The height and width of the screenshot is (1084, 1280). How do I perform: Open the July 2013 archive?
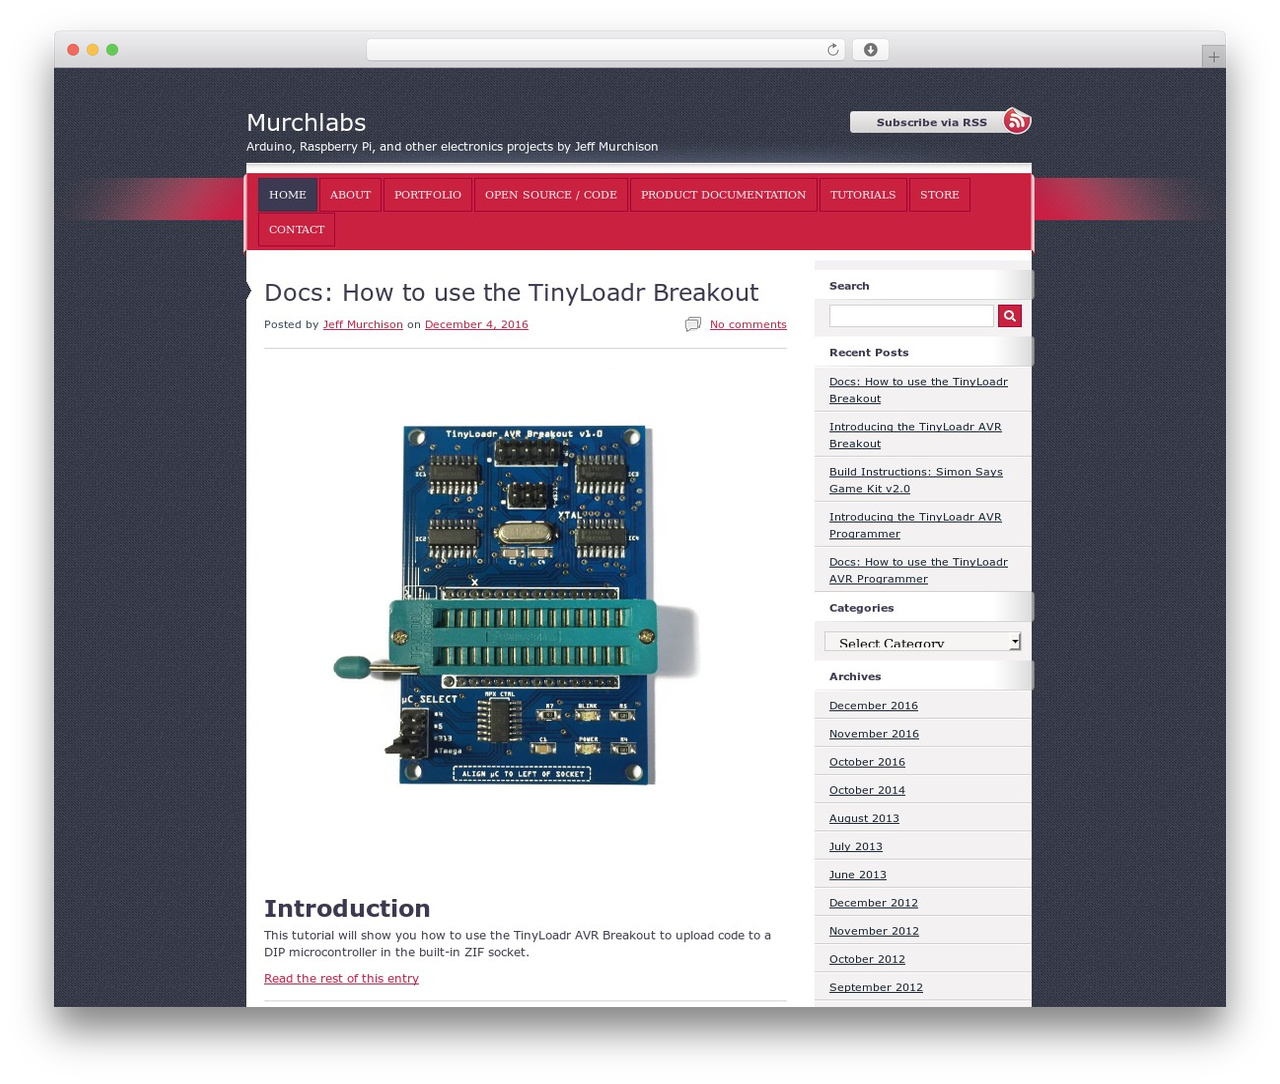tap(856, 845)
